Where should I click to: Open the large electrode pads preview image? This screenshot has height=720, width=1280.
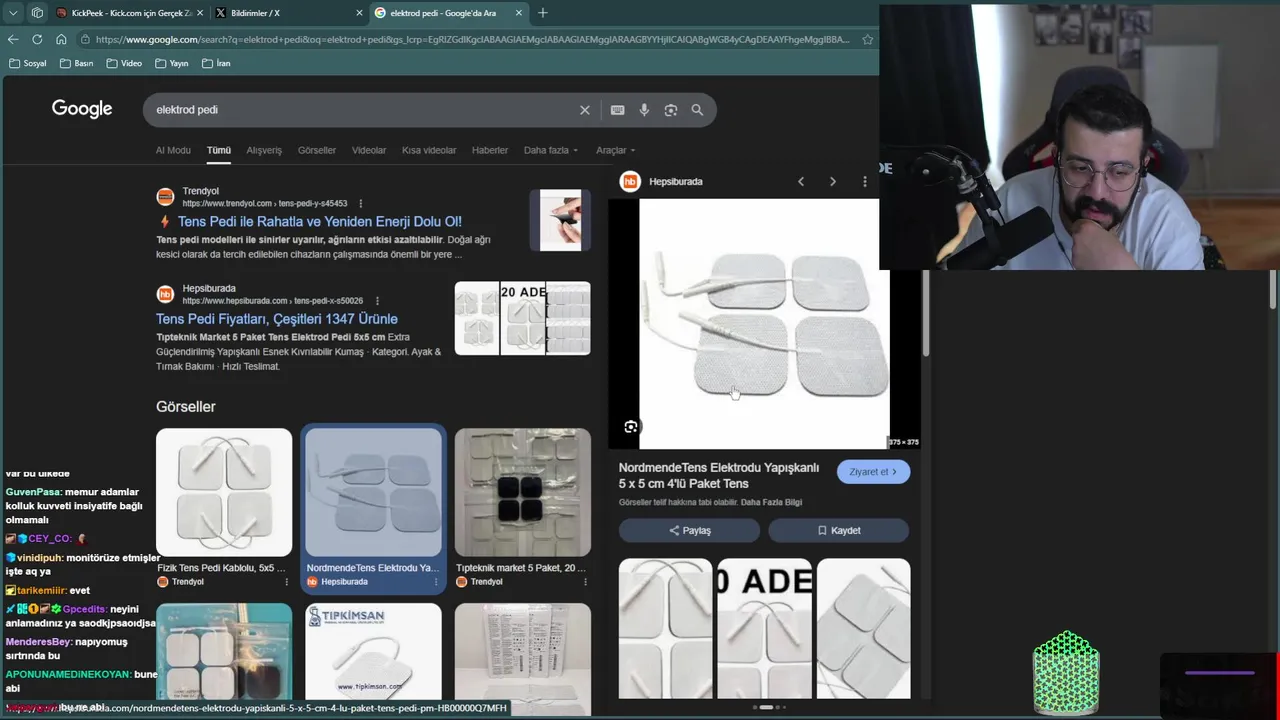pyautogui.click(x=764, y=324)
